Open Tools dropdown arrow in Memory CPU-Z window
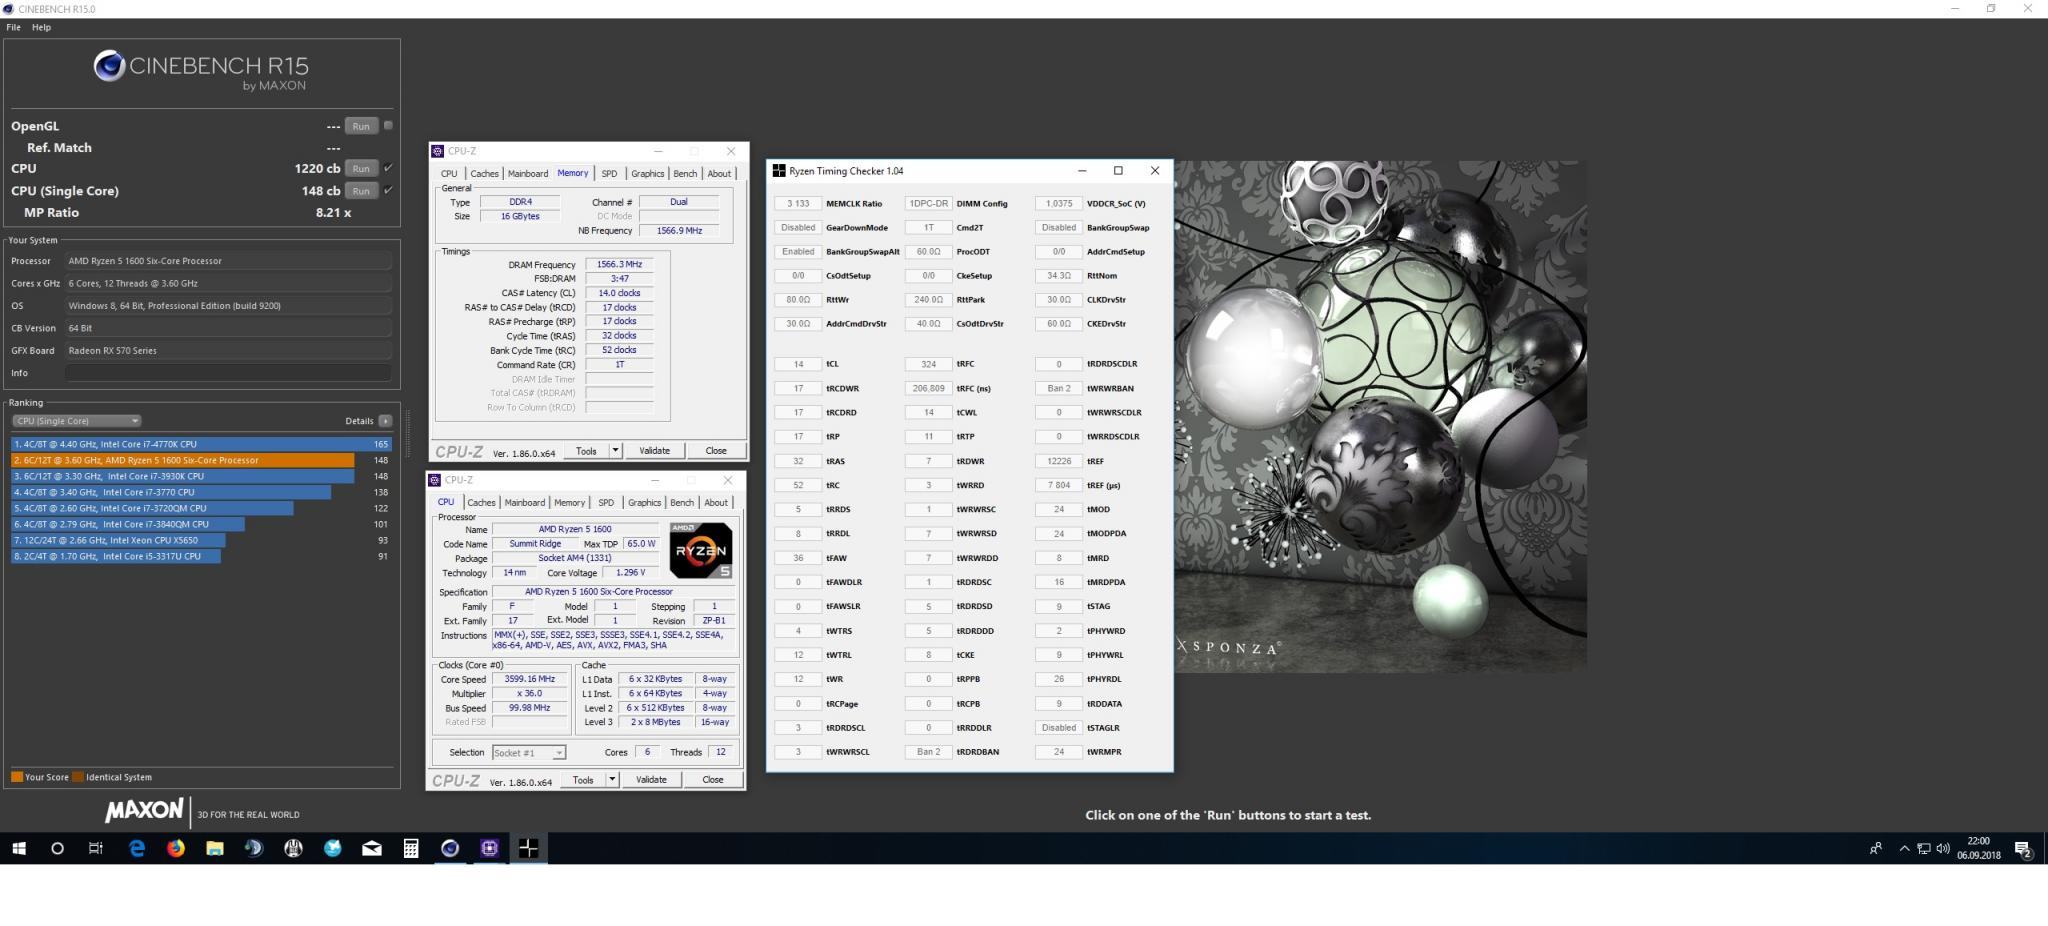This screenshot has height=926, width=2048. point(615,450)
